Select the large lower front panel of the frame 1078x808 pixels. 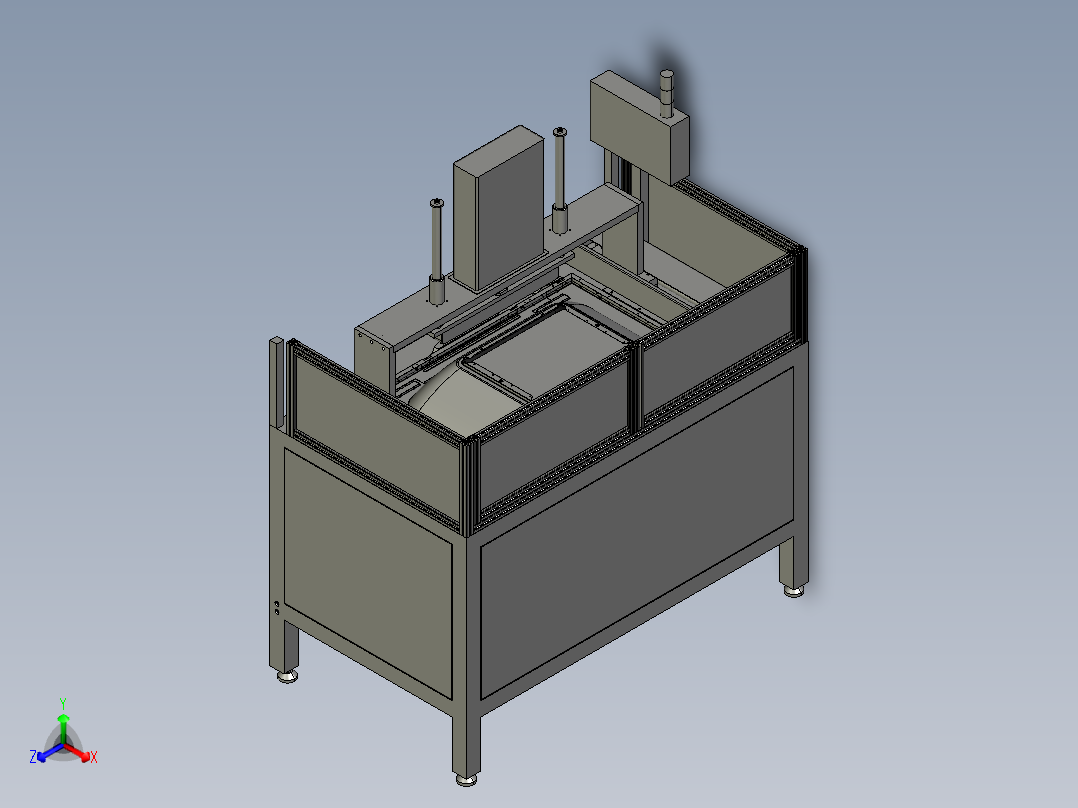[637, 534]
